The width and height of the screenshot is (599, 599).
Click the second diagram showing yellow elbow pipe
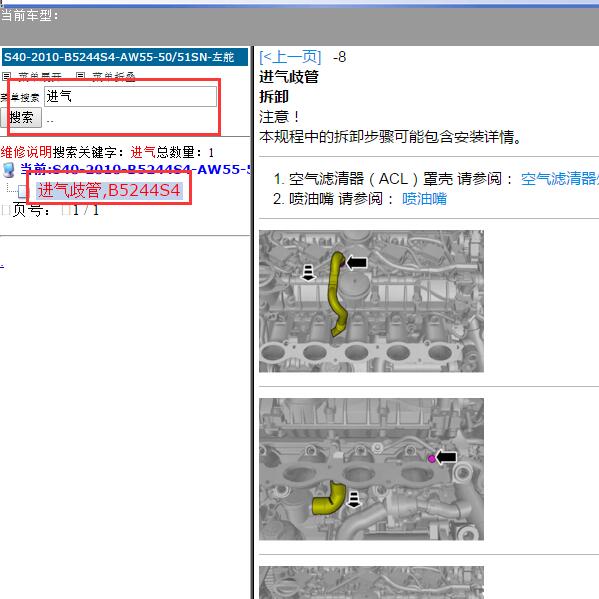pos(371,469)
